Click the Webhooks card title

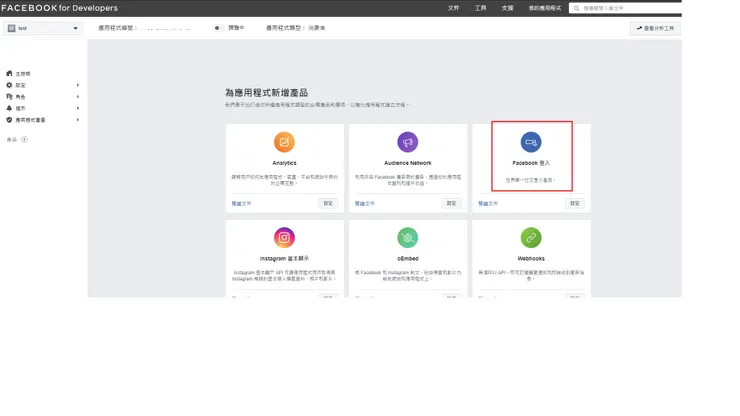coord(531,259)
